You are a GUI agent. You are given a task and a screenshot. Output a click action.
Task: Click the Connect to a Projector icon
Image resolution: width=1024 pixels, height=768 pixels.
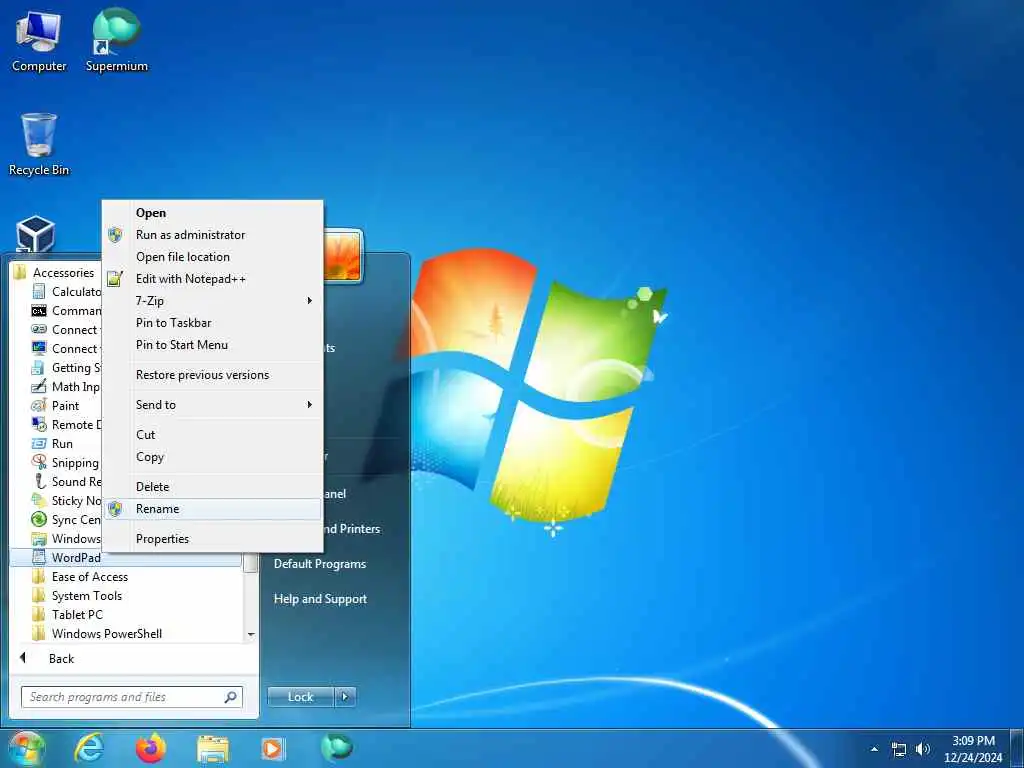[39, 329]
